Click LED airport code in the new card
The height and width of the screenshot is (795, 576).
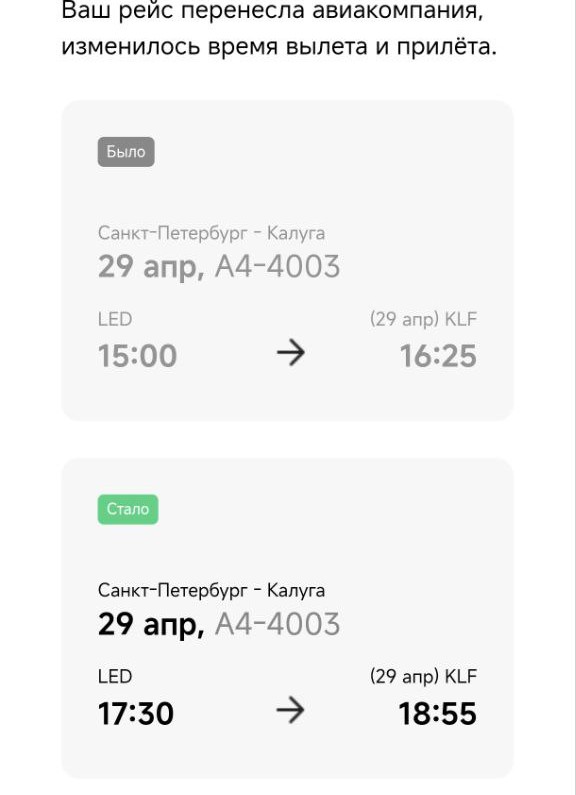tap(115, 677)
